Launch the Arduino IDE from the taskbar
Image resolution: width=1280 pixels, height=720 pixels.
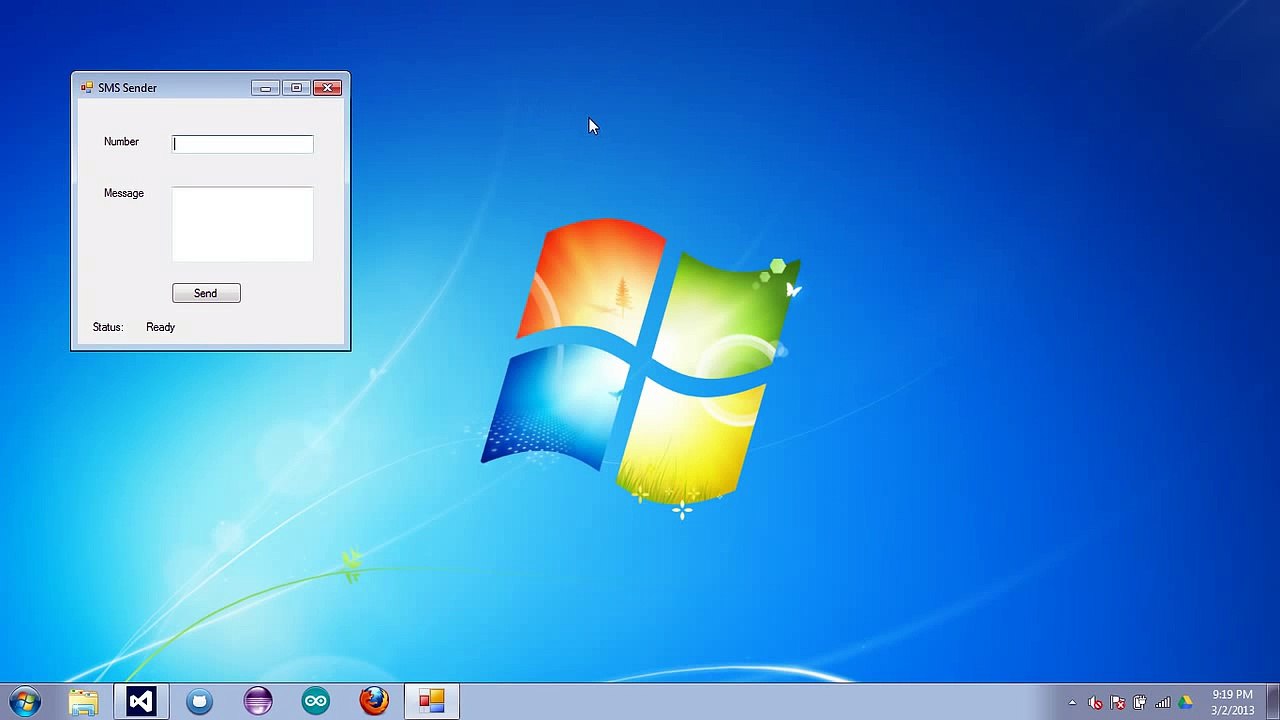316,701
